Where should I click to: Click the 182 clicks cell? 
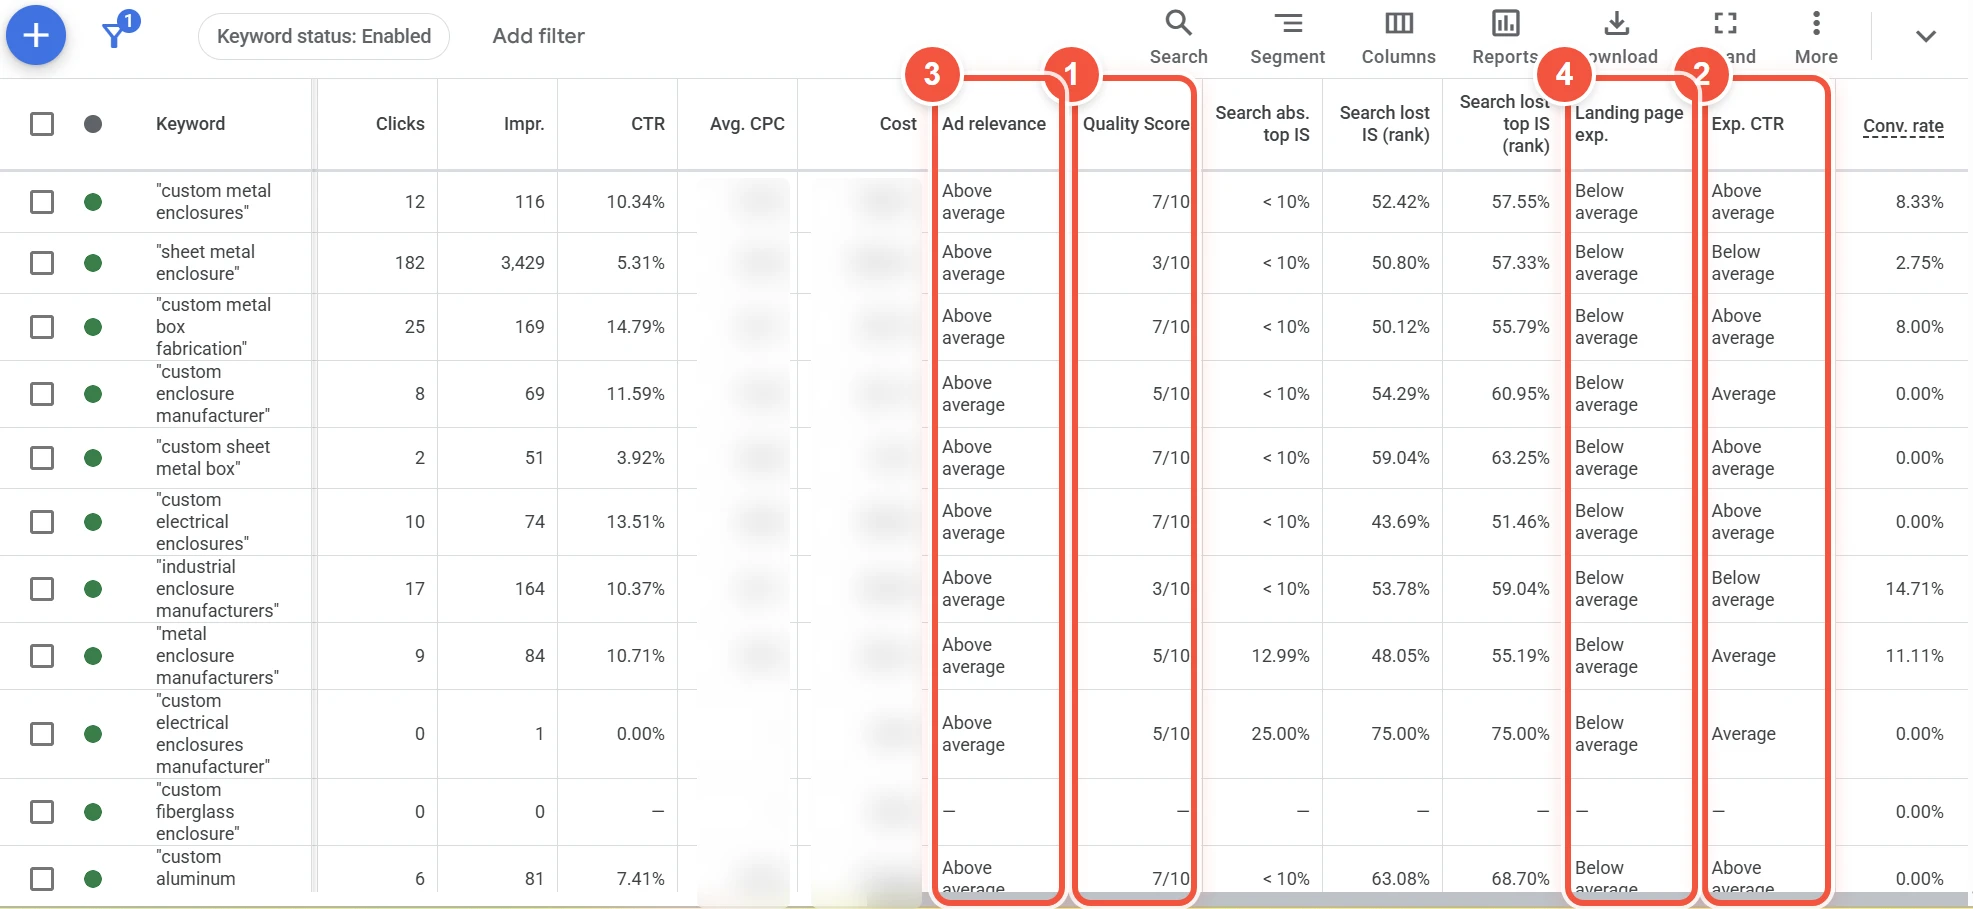point(409,263)
